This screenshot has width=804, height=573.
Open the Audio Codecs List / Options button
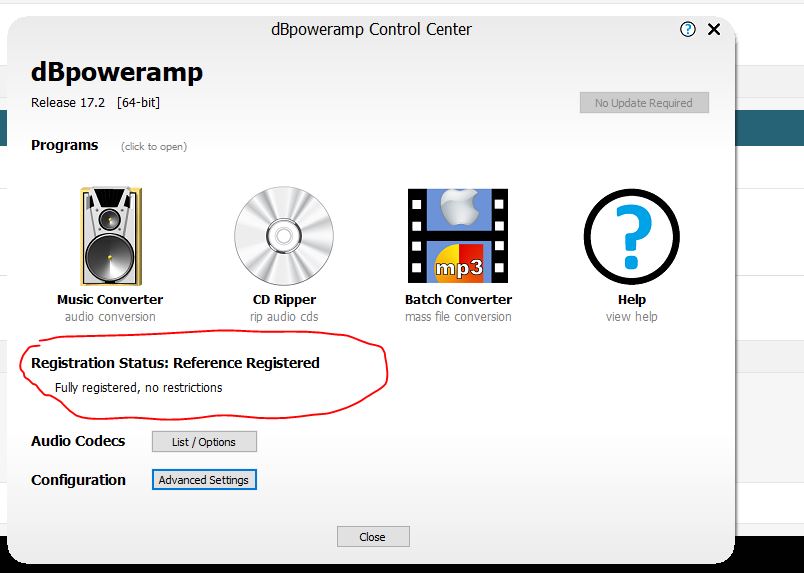coord(204,441)
